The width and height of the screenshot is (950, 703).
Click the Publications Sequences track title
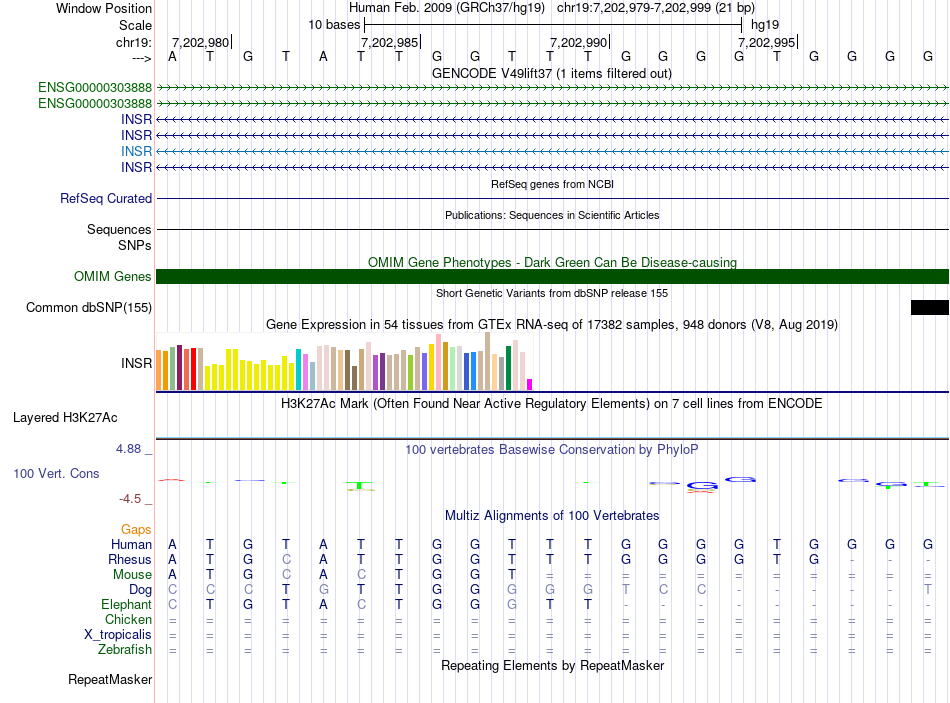pyautogui.click(x=551, y=215)
